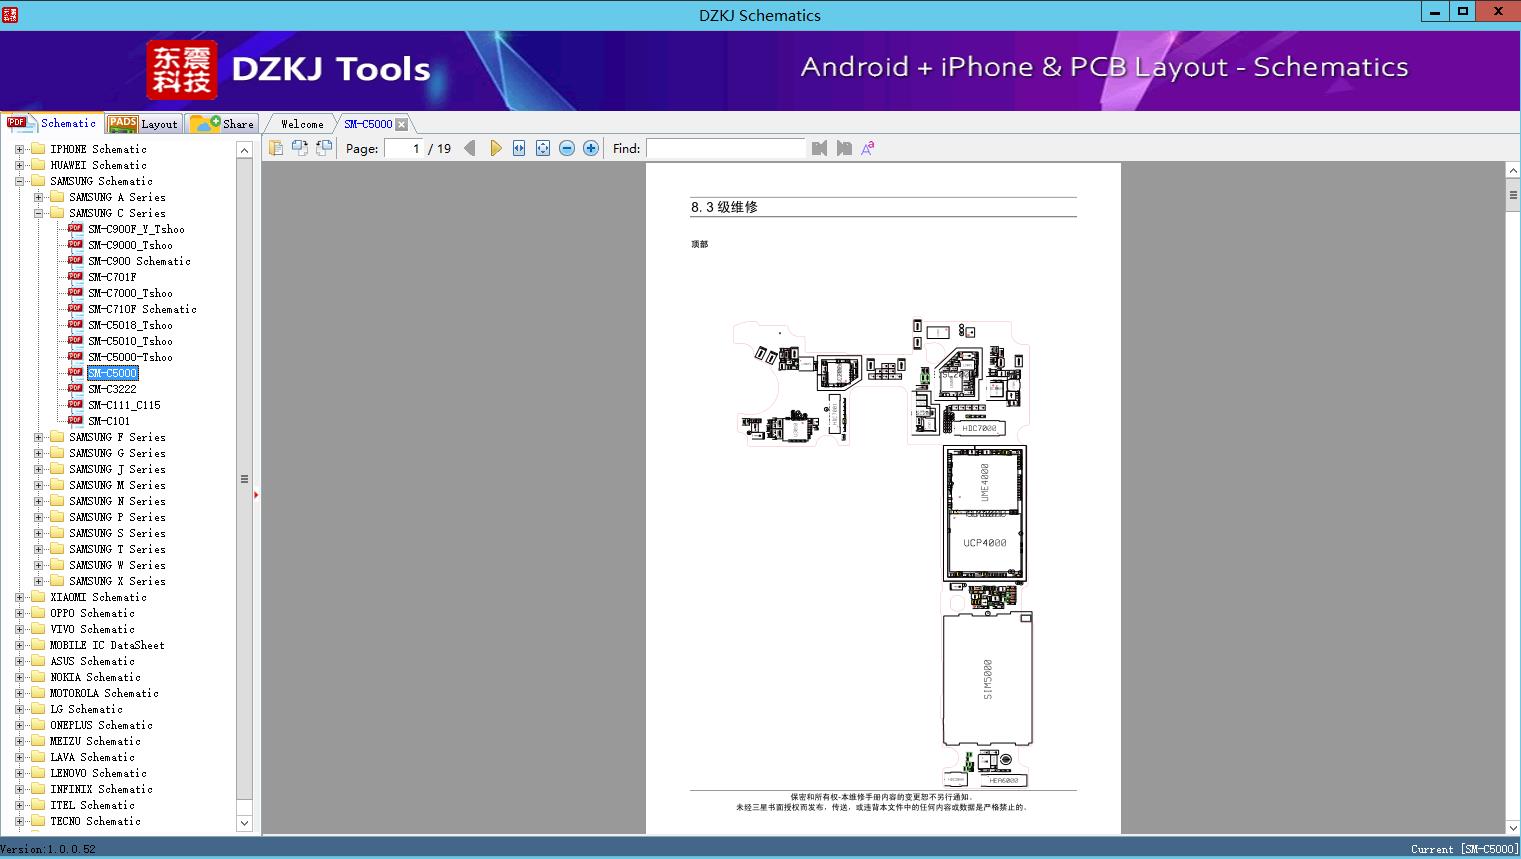
Task: Select SAMSUNG N Series folder
Action: coord(117,501)
